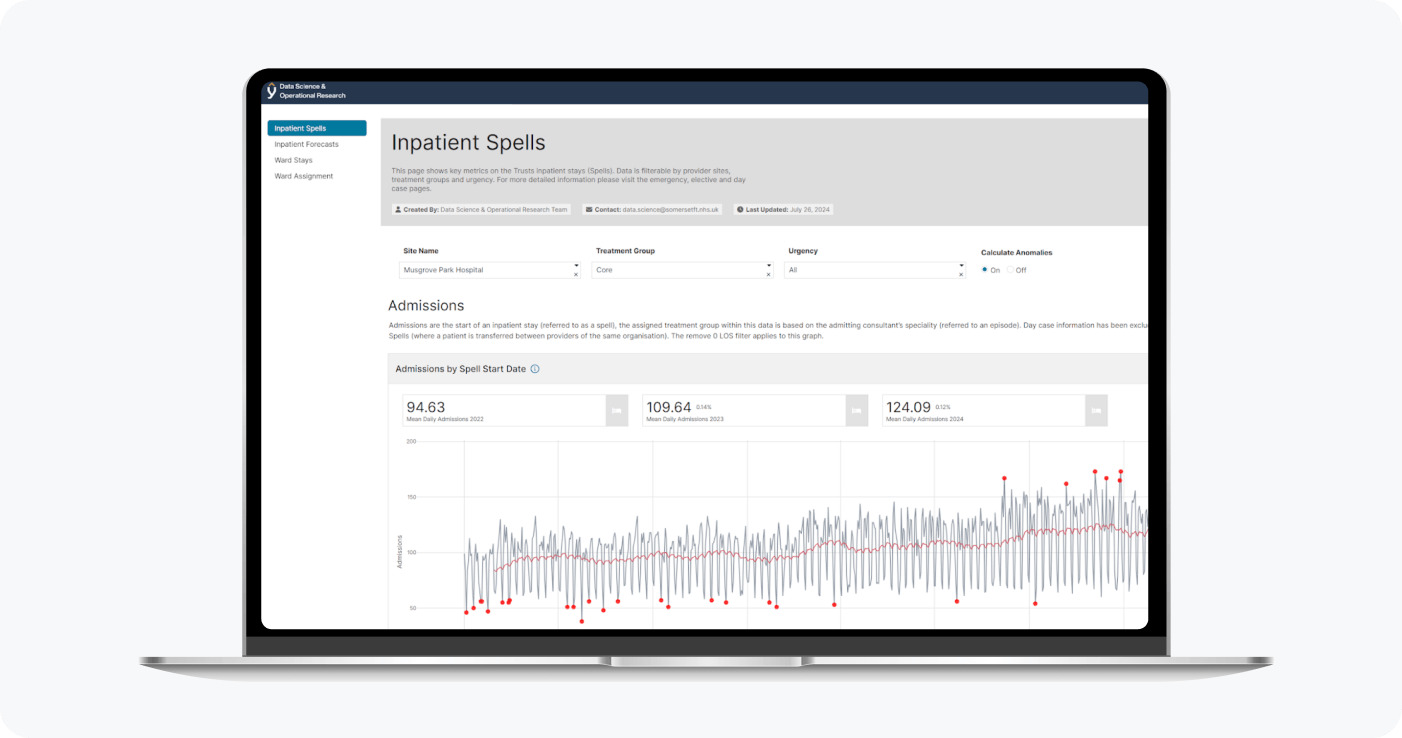Click the Admissions by Spell Start Date title
Screen dimensions: 1402x738
pyautogui.click(x=460, y=369)
